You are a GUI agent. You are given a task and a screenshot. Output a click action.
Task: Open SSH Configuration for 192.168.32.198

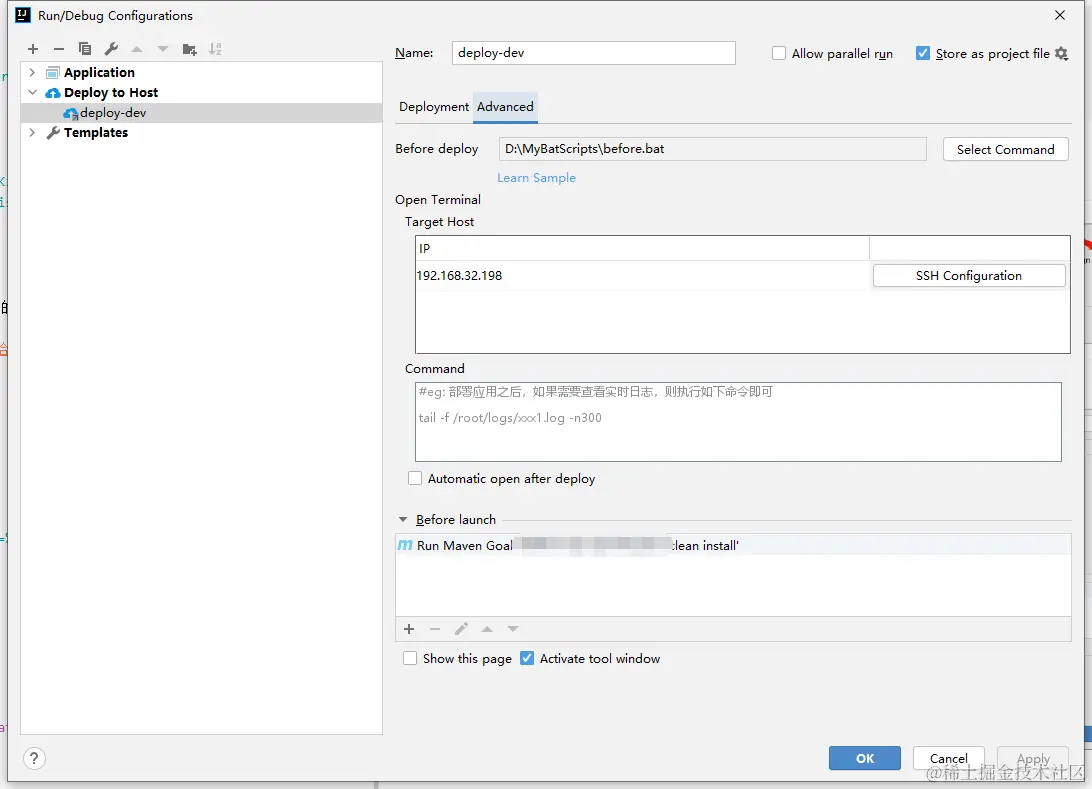(969, 276)
